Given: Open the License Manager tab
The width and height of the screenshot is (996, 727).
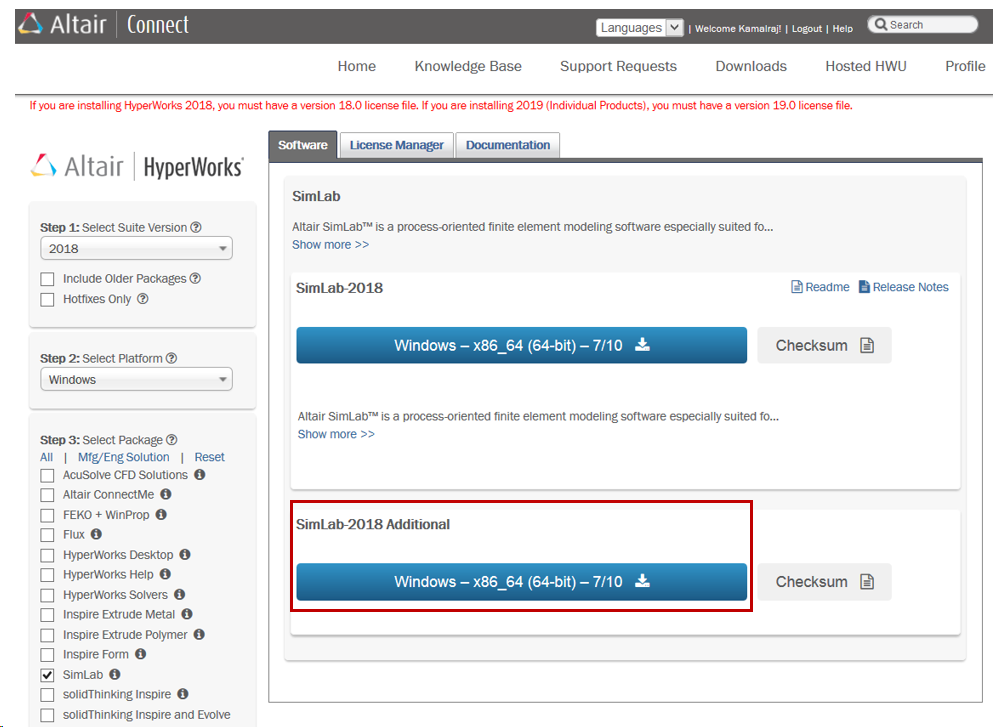Looking at the screenshot, I should [x=396, y=145].
